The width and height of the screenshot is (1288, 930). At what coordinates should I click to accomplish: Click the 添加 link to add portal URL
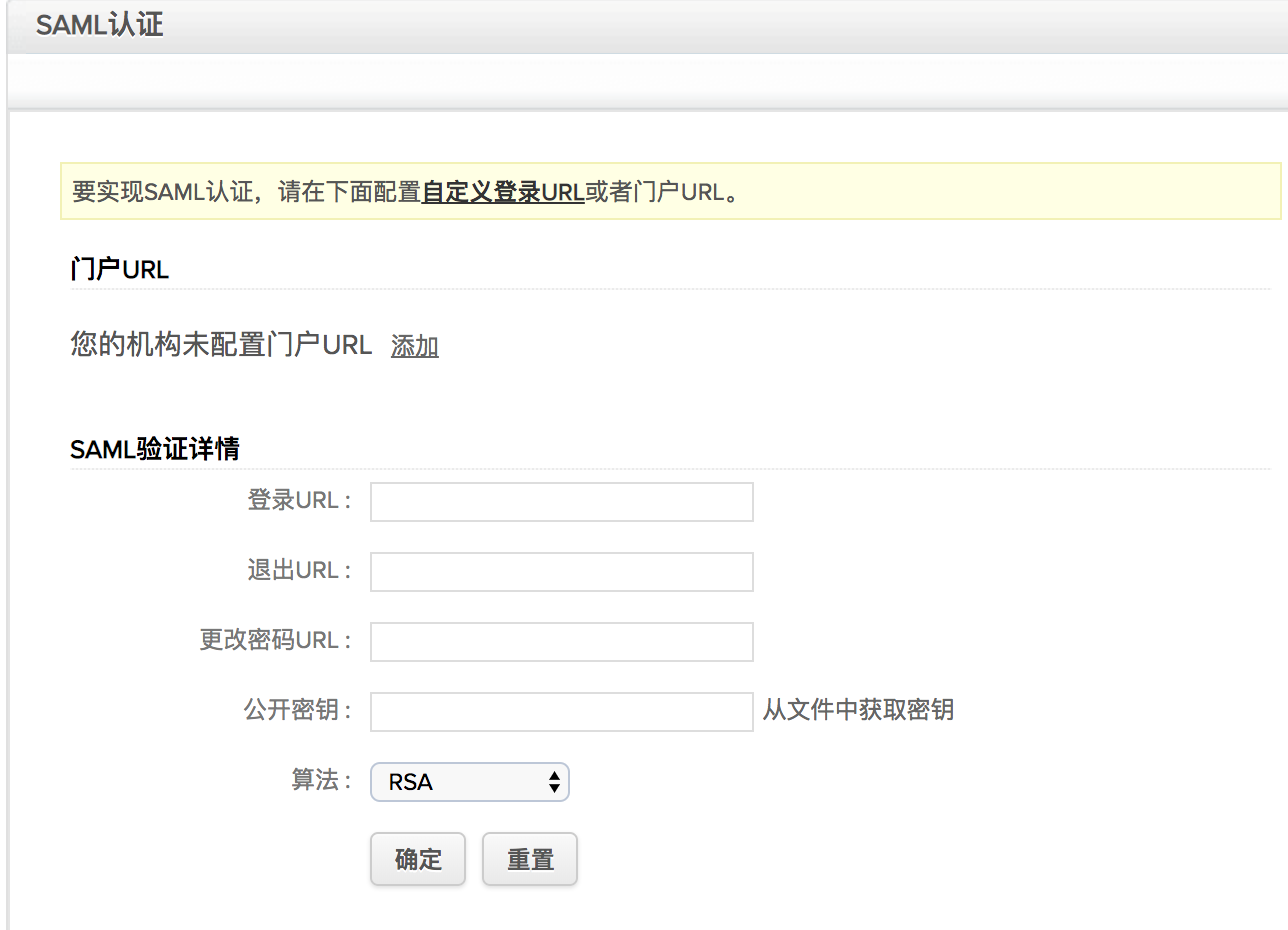pyautogui.click(x=414, y=346)
